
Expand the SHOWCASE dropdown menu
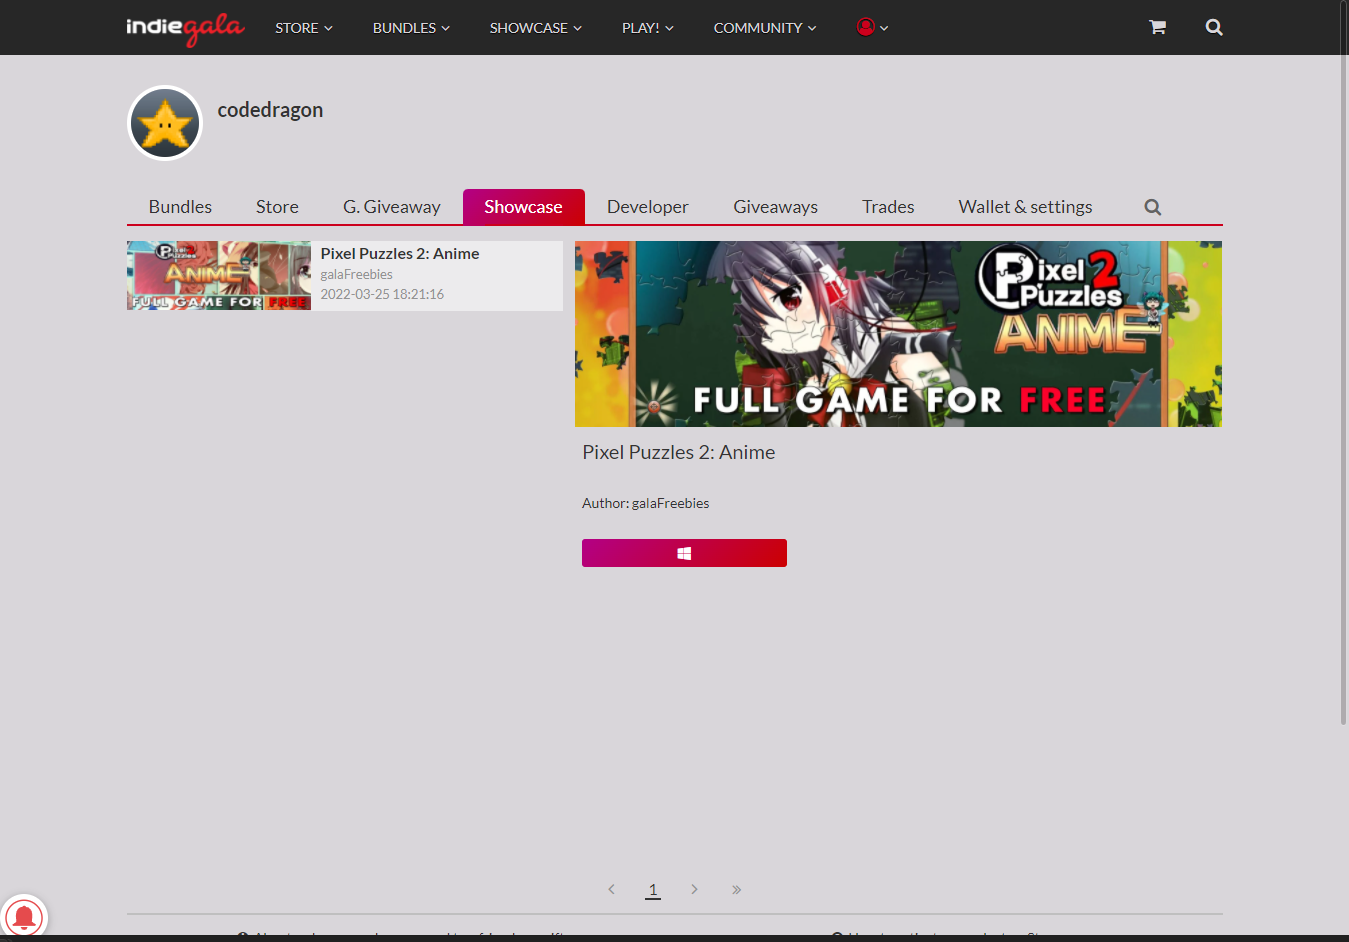[535, 28]
